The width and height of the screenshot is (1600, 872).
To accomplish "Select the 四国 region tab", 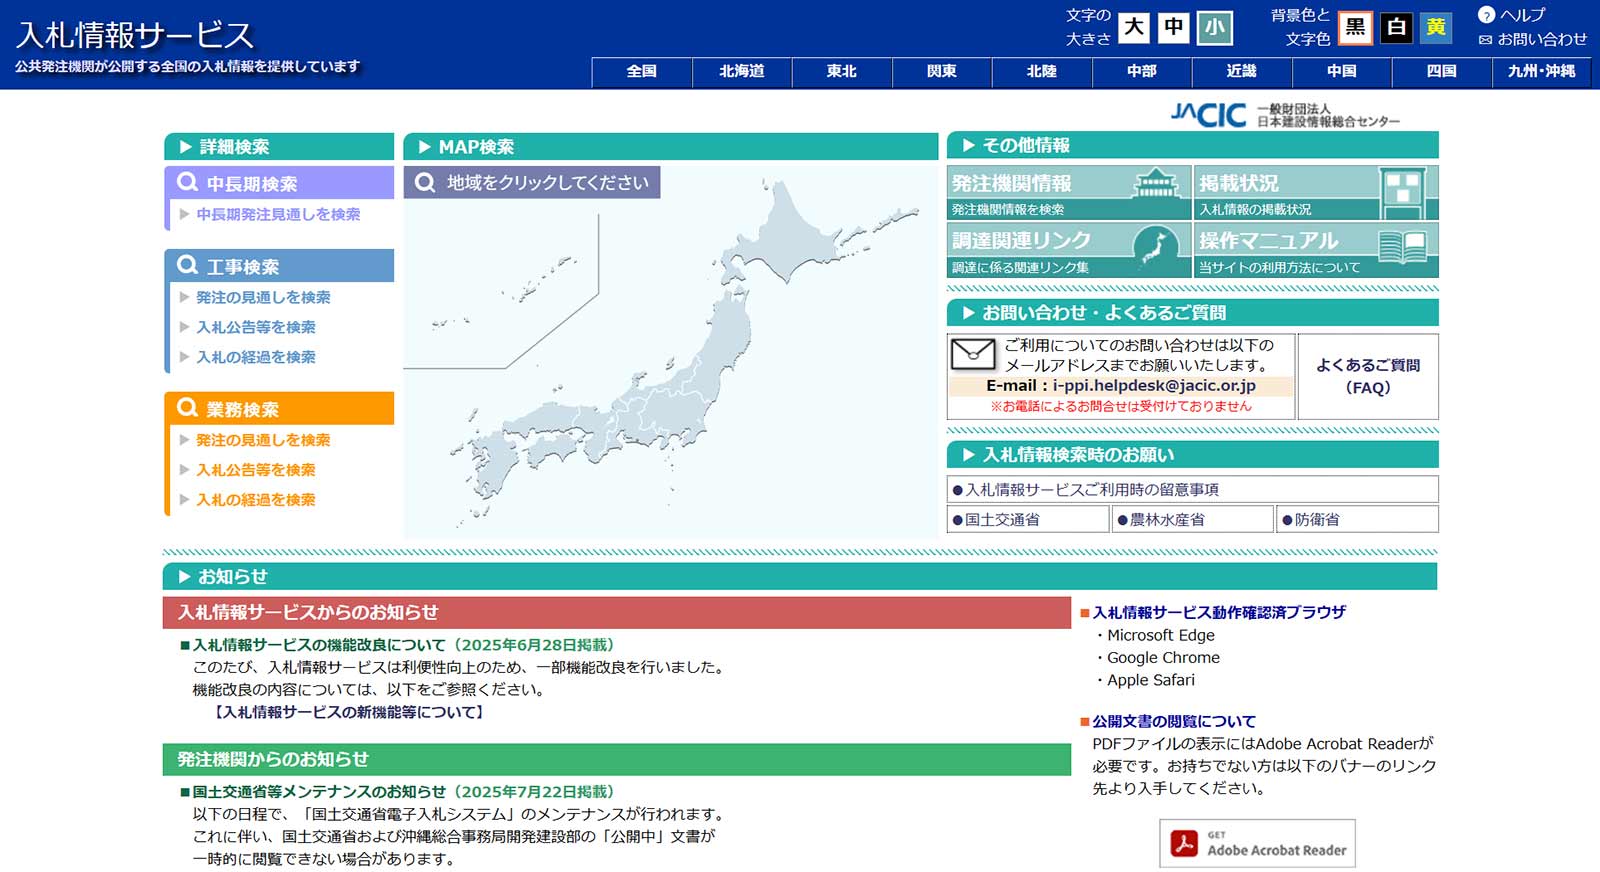I will [1442, 72].
